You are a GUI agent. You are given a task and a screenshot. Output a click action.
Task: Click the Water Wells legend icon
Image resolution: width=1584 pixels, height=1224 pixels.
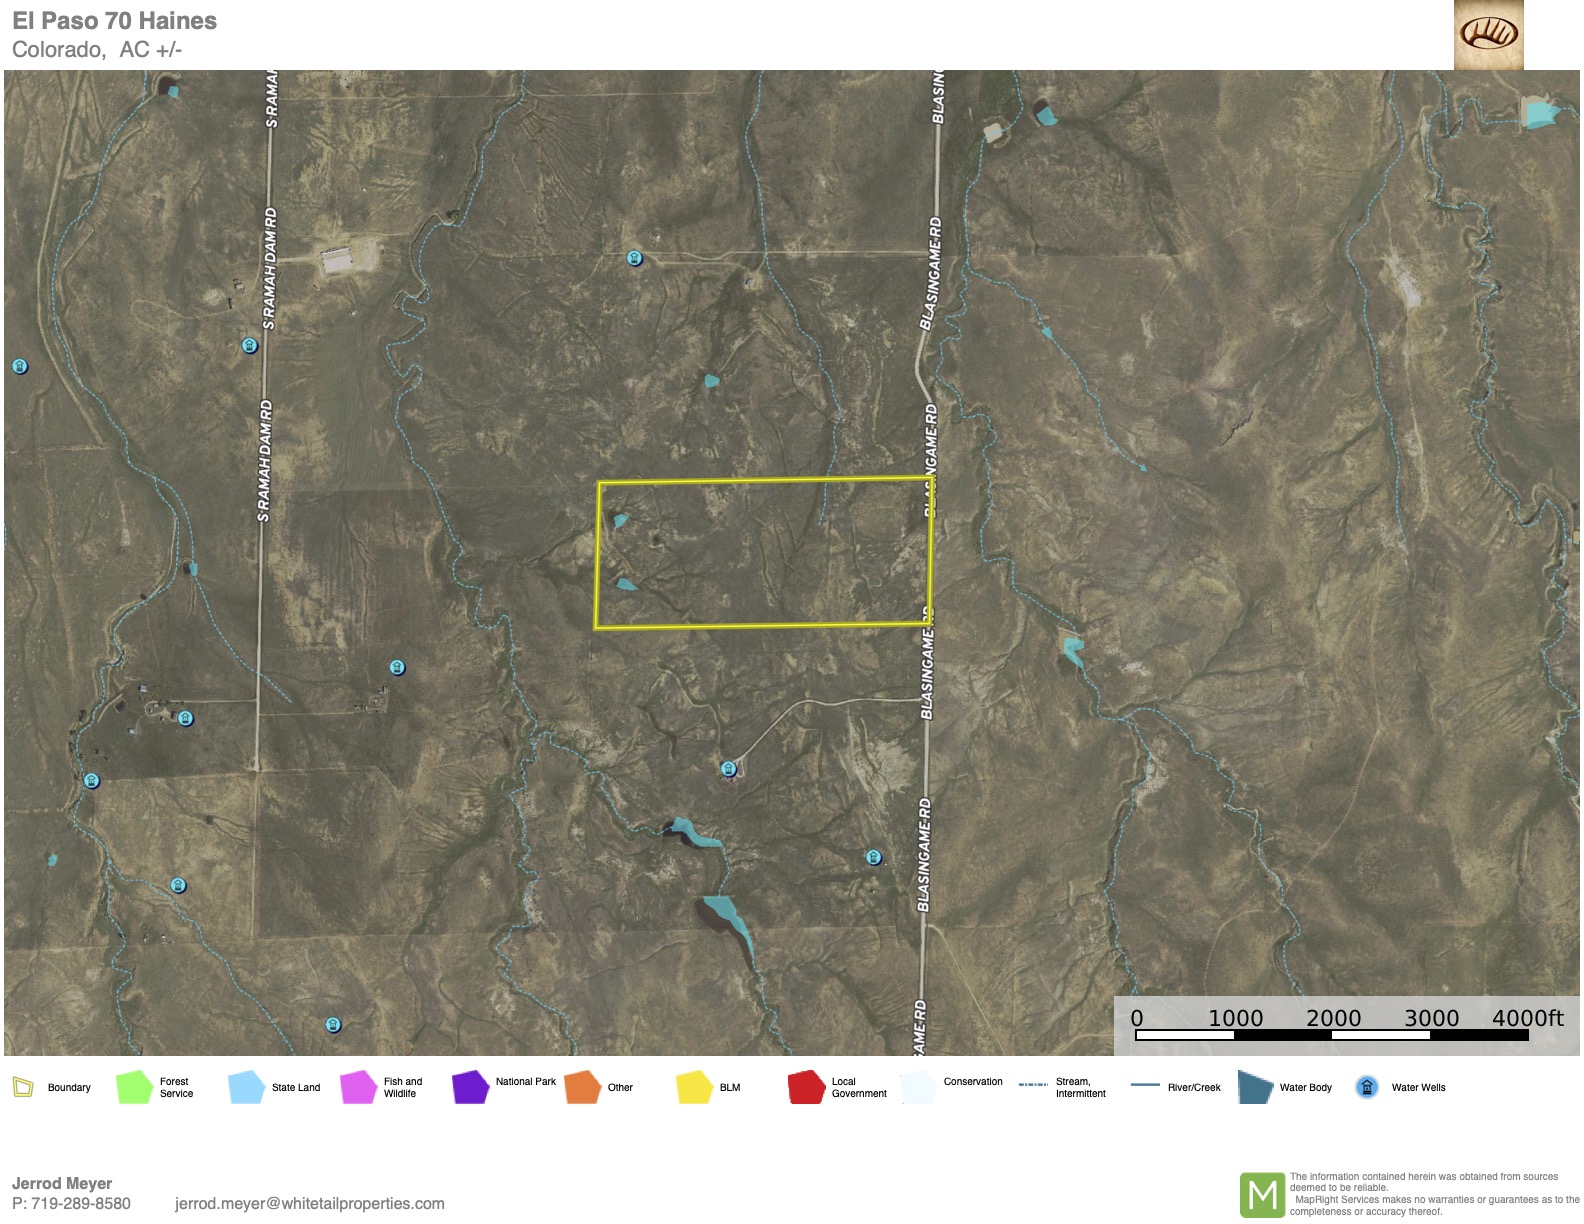pyautogui.click(x=1367, y=1087)
